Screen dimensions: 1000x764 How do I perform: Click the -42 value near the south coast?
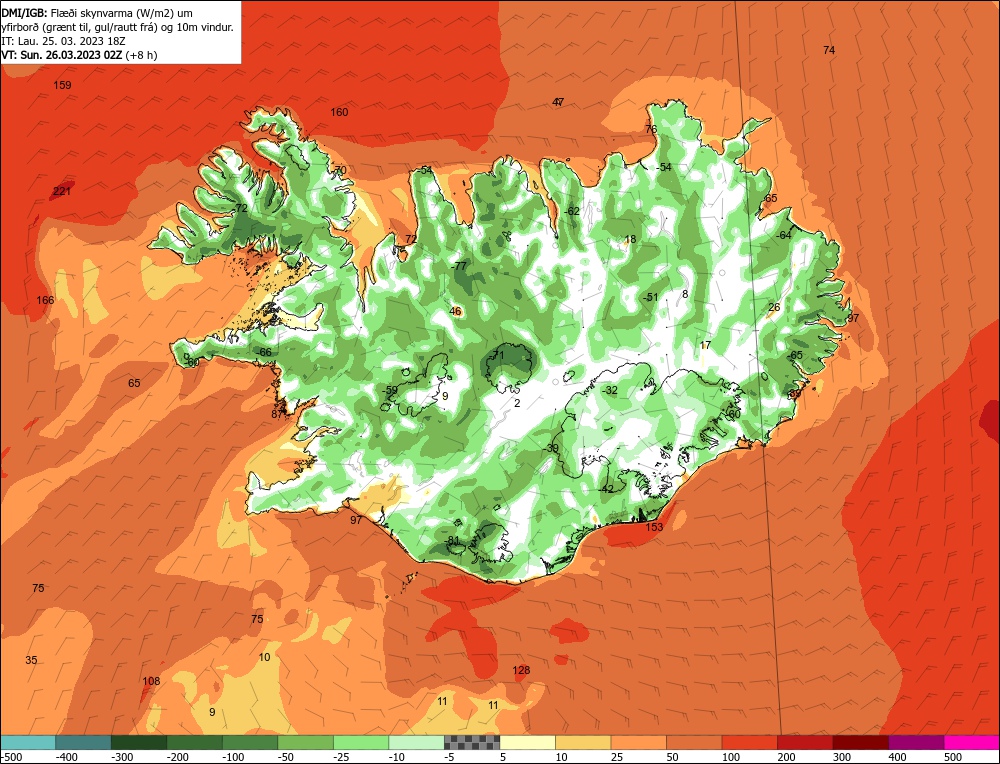[x=606, y=489]
